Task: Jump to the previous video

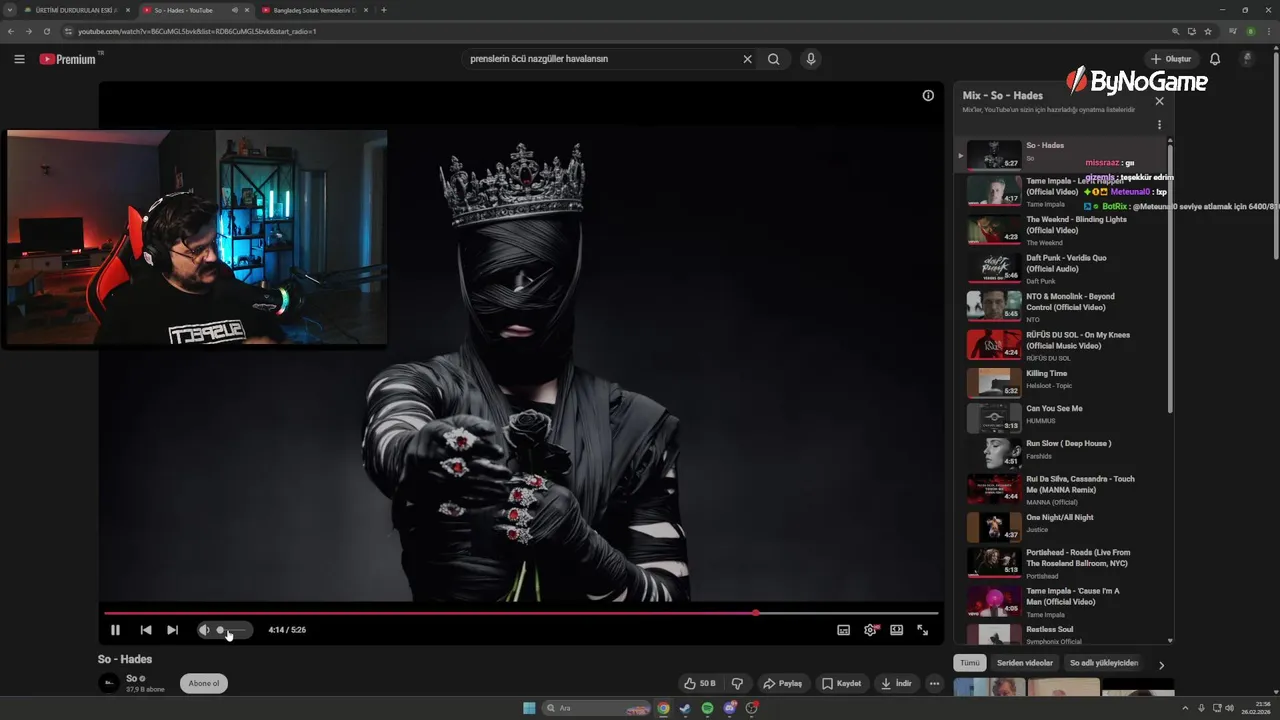Action: click(x=146, y=630)
